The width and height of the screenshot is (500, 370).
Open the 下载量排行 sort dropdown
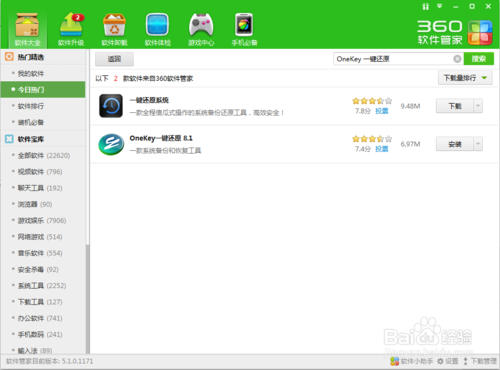465,78
